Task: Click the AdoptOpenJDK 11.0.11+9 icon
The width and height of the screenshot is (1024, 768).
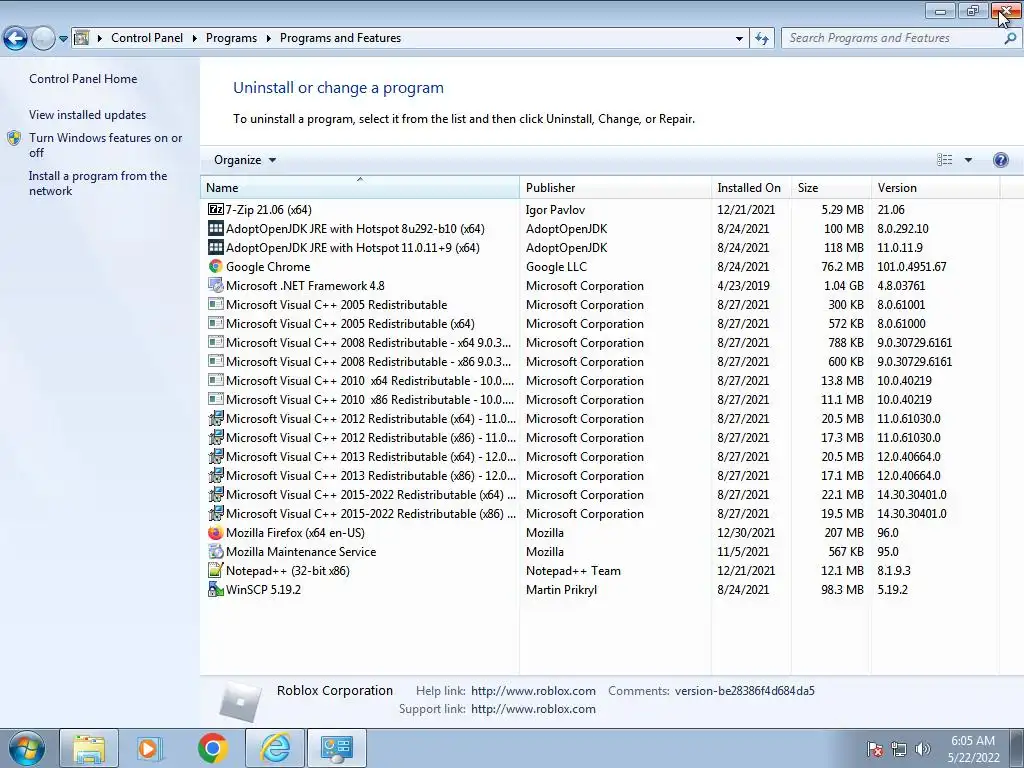Action: (216, 248)
